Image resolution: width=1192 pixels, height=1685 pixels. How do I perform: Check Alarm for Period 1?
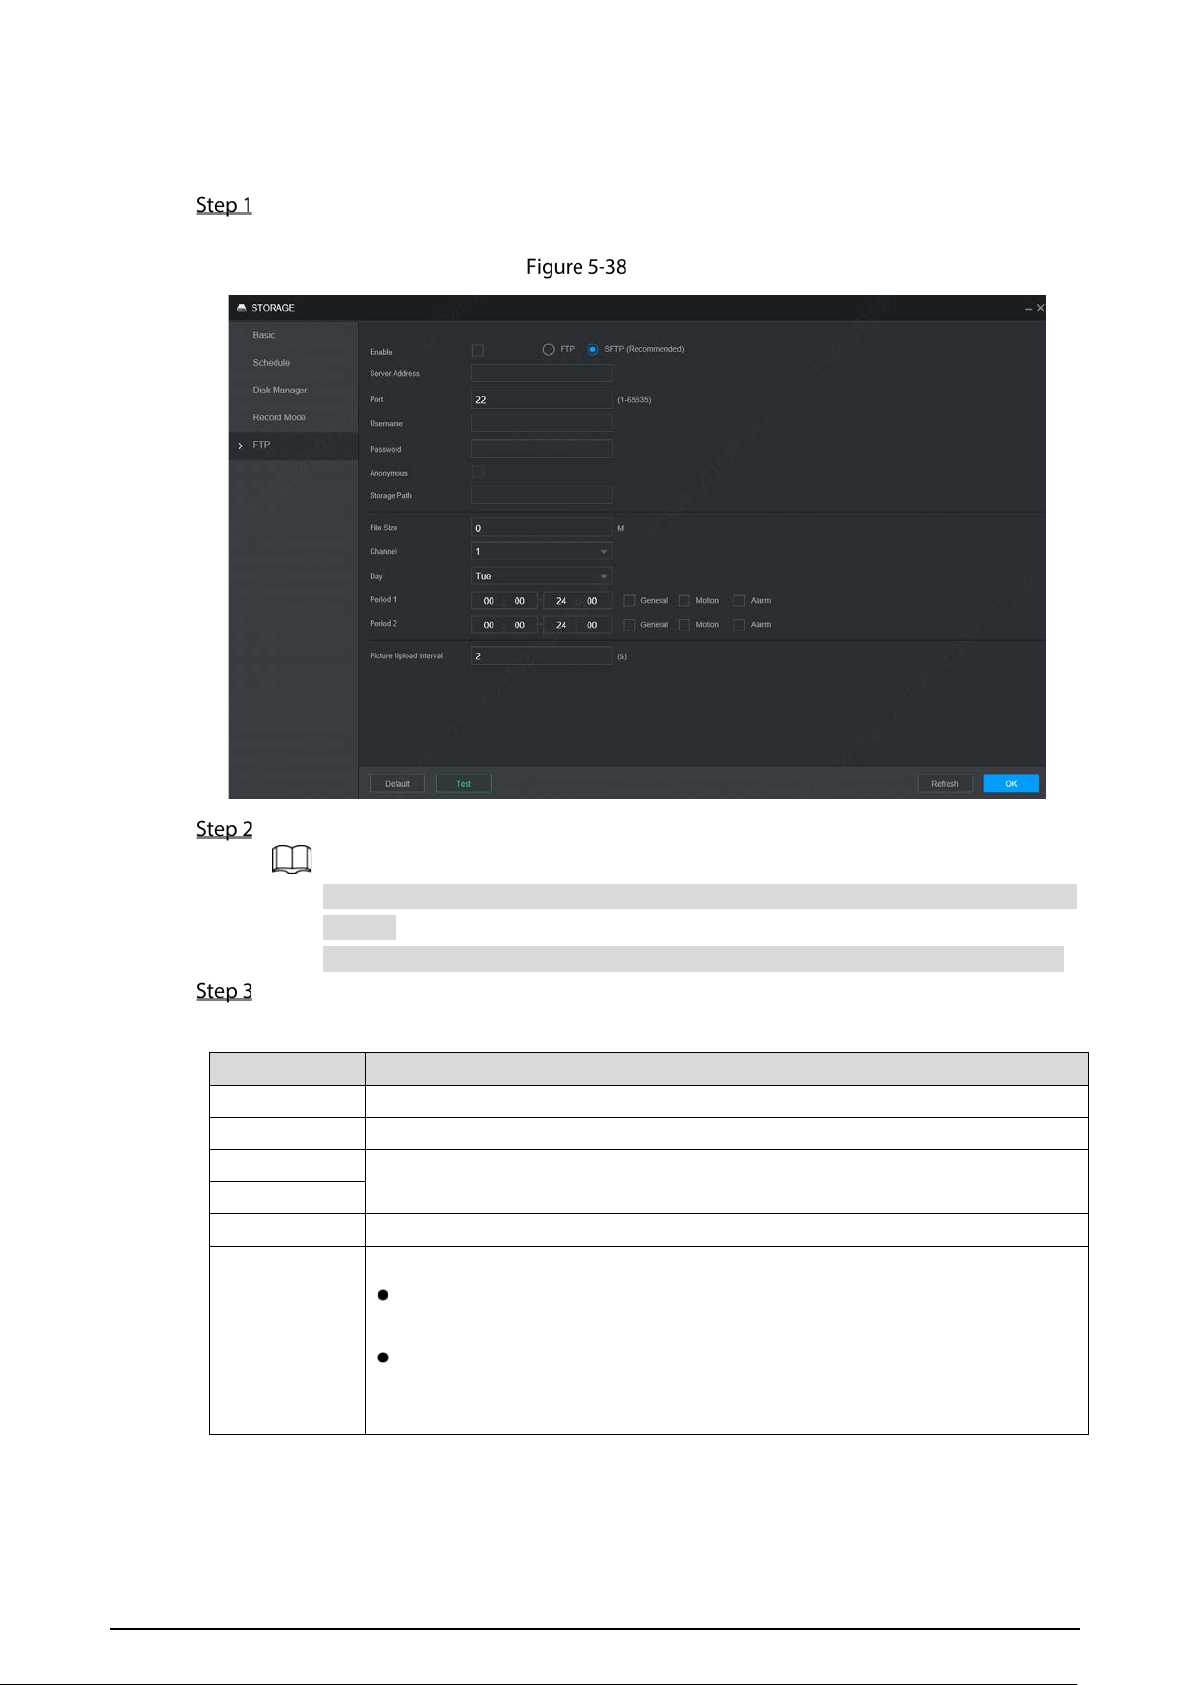click(739, 600)
